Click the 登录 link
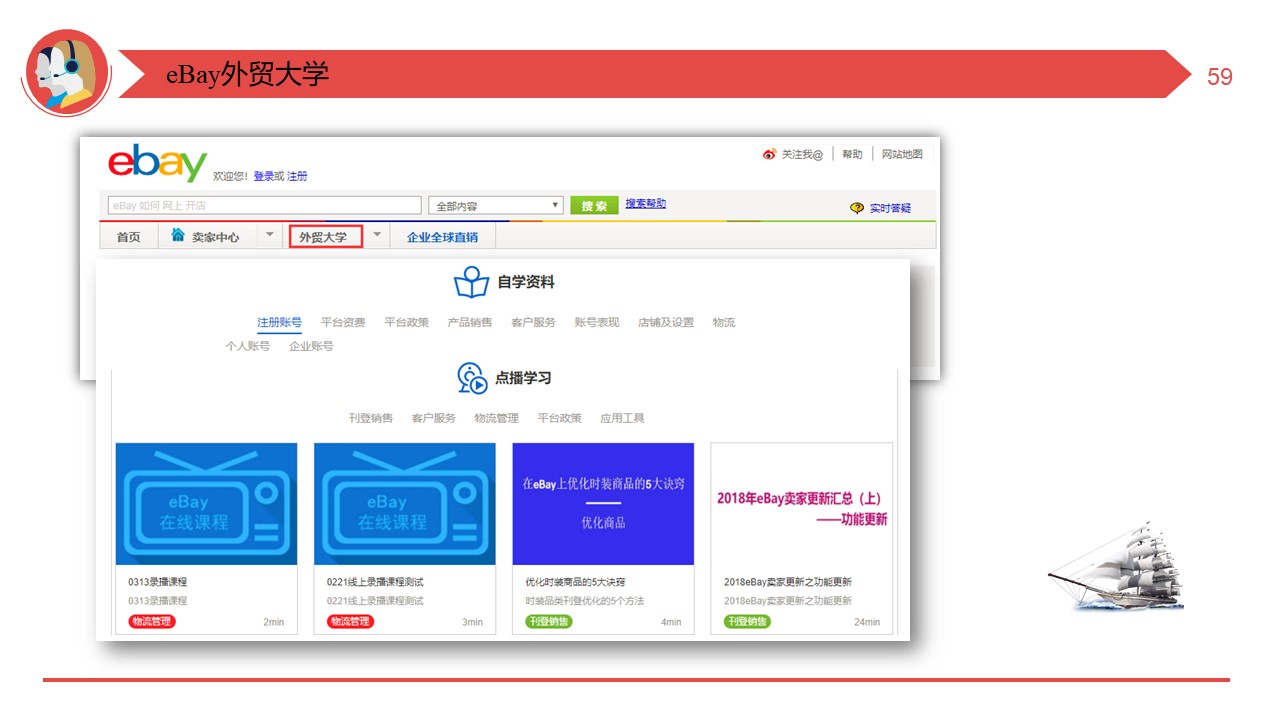This screenshot has height=720, width=1280. pos(264,176)
